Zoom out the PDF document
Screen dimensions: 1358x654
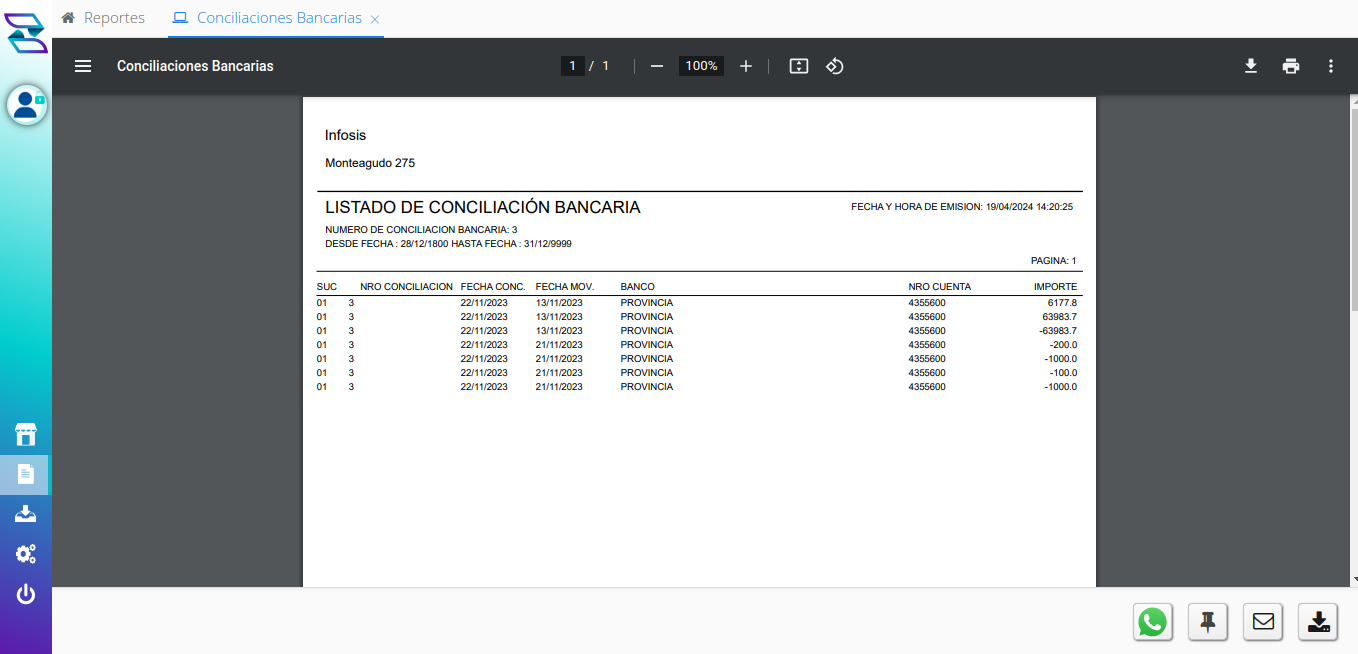pos(657,66)
